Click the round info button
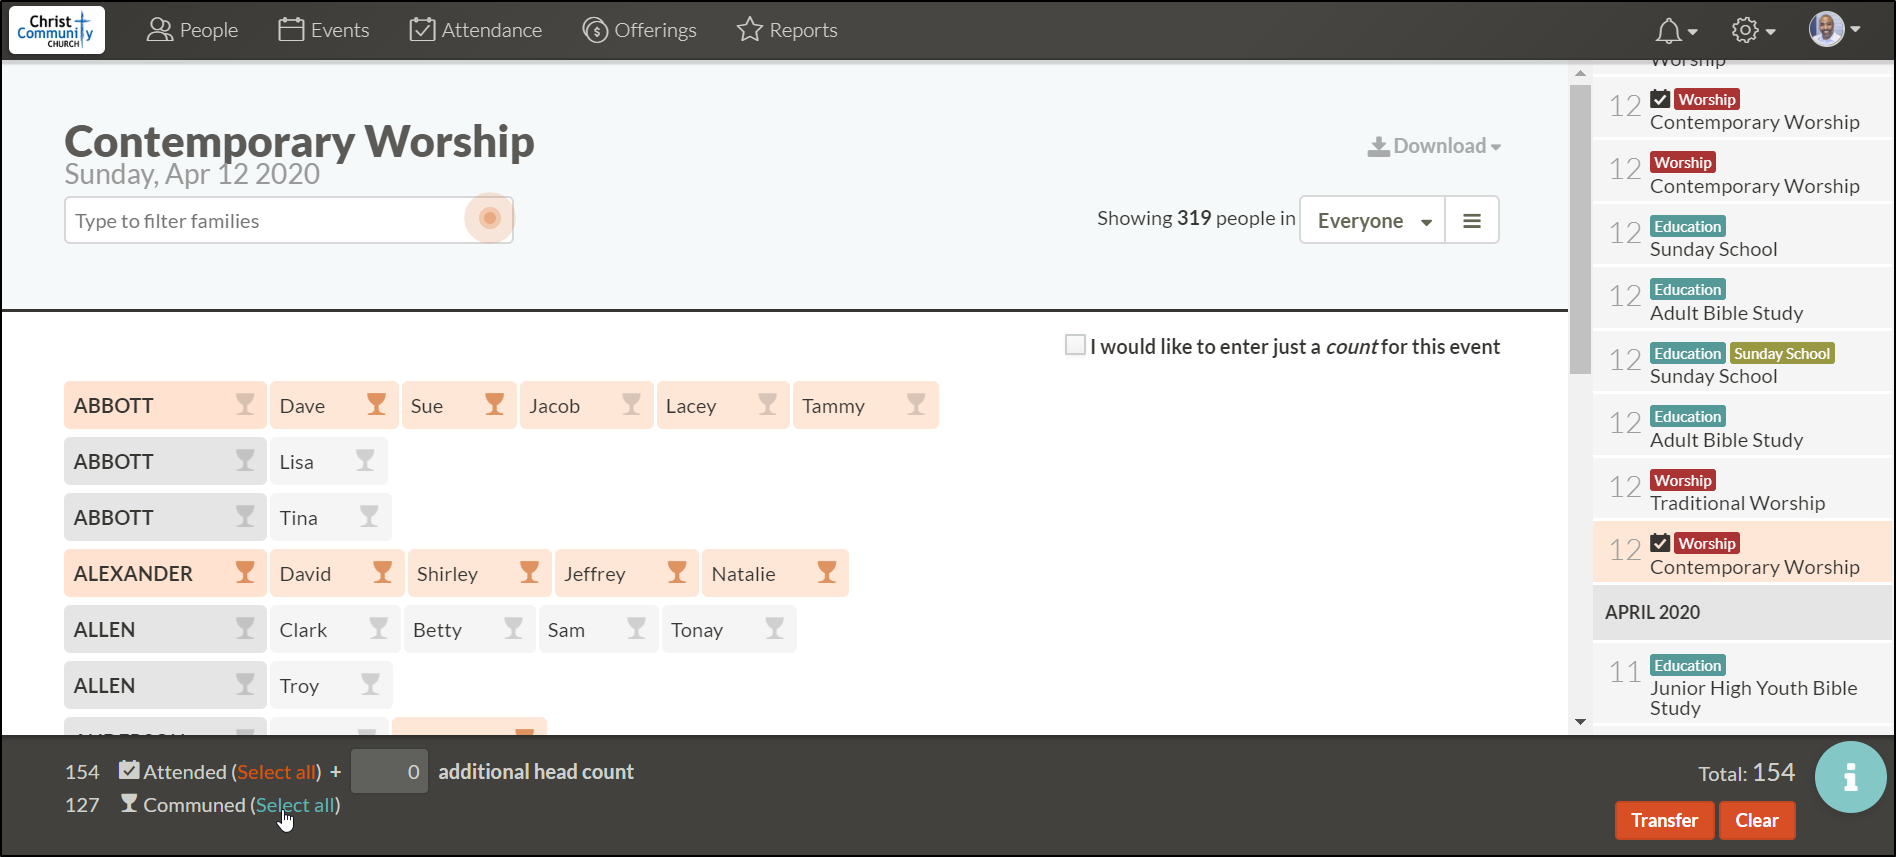Image resolution: width=1896 pixels, height=857 pixels. 1850,777
